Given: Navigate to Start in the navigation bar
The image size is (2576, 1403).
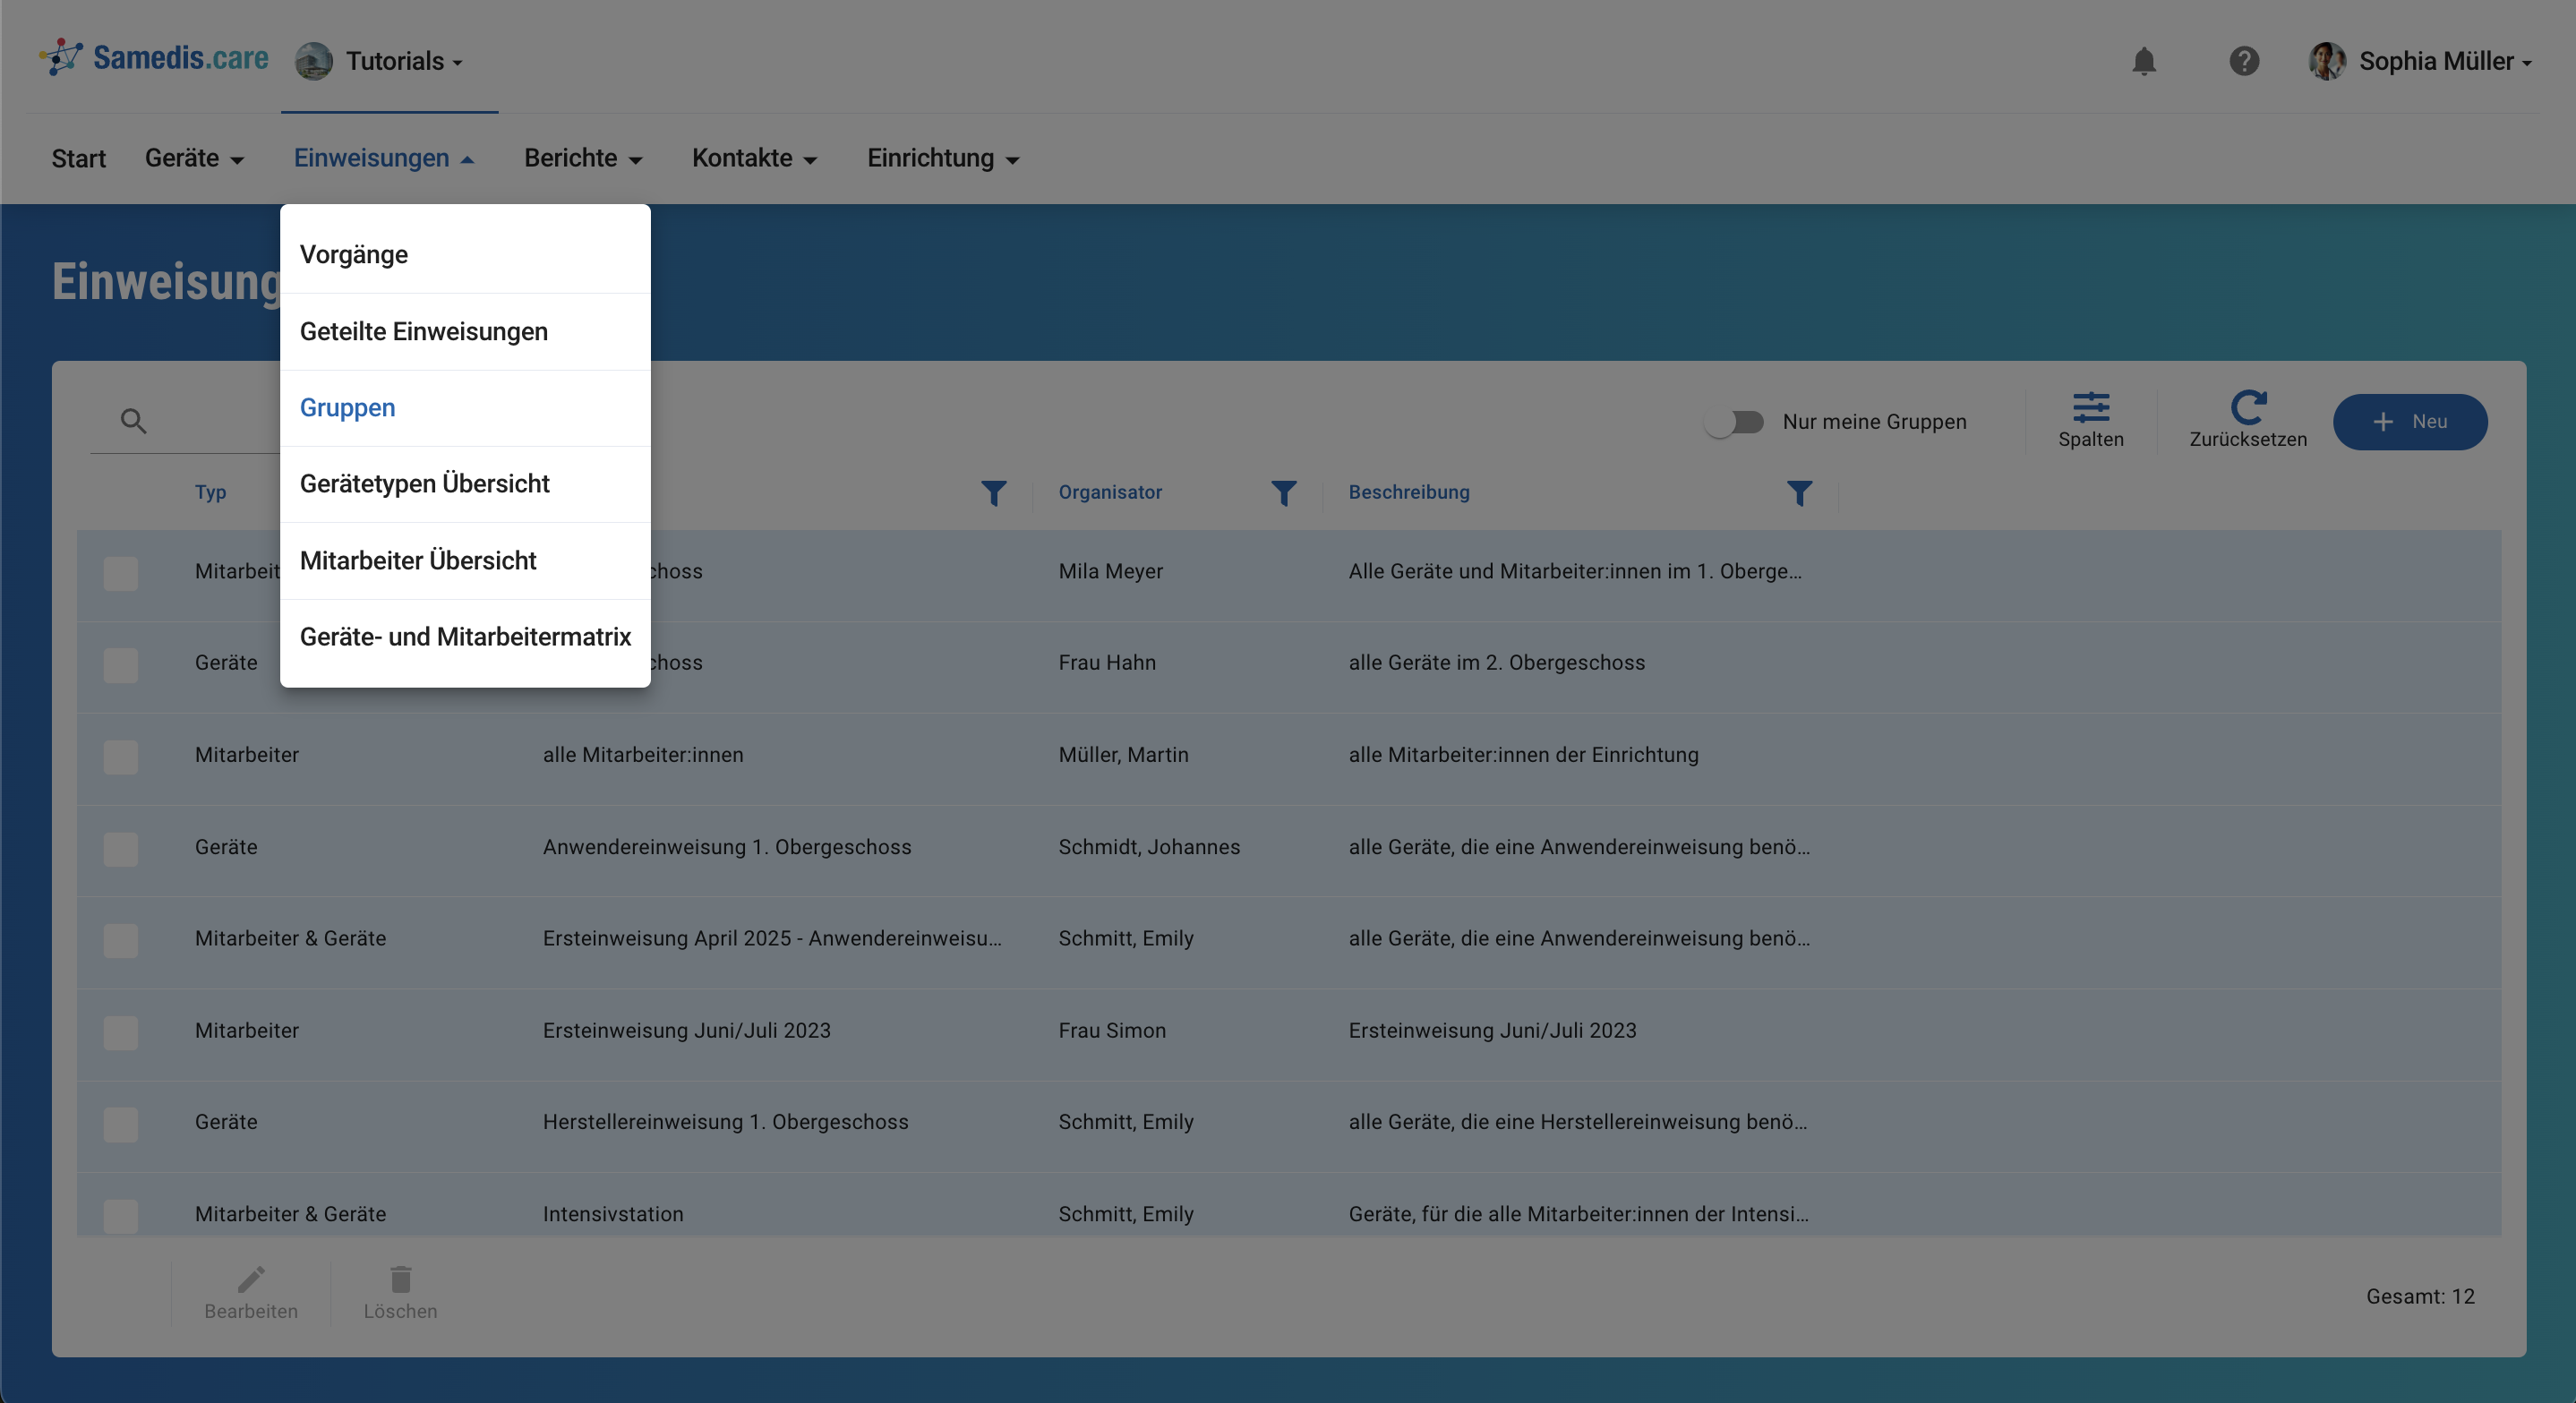Looking at the screenshot, I should (78, 158).
